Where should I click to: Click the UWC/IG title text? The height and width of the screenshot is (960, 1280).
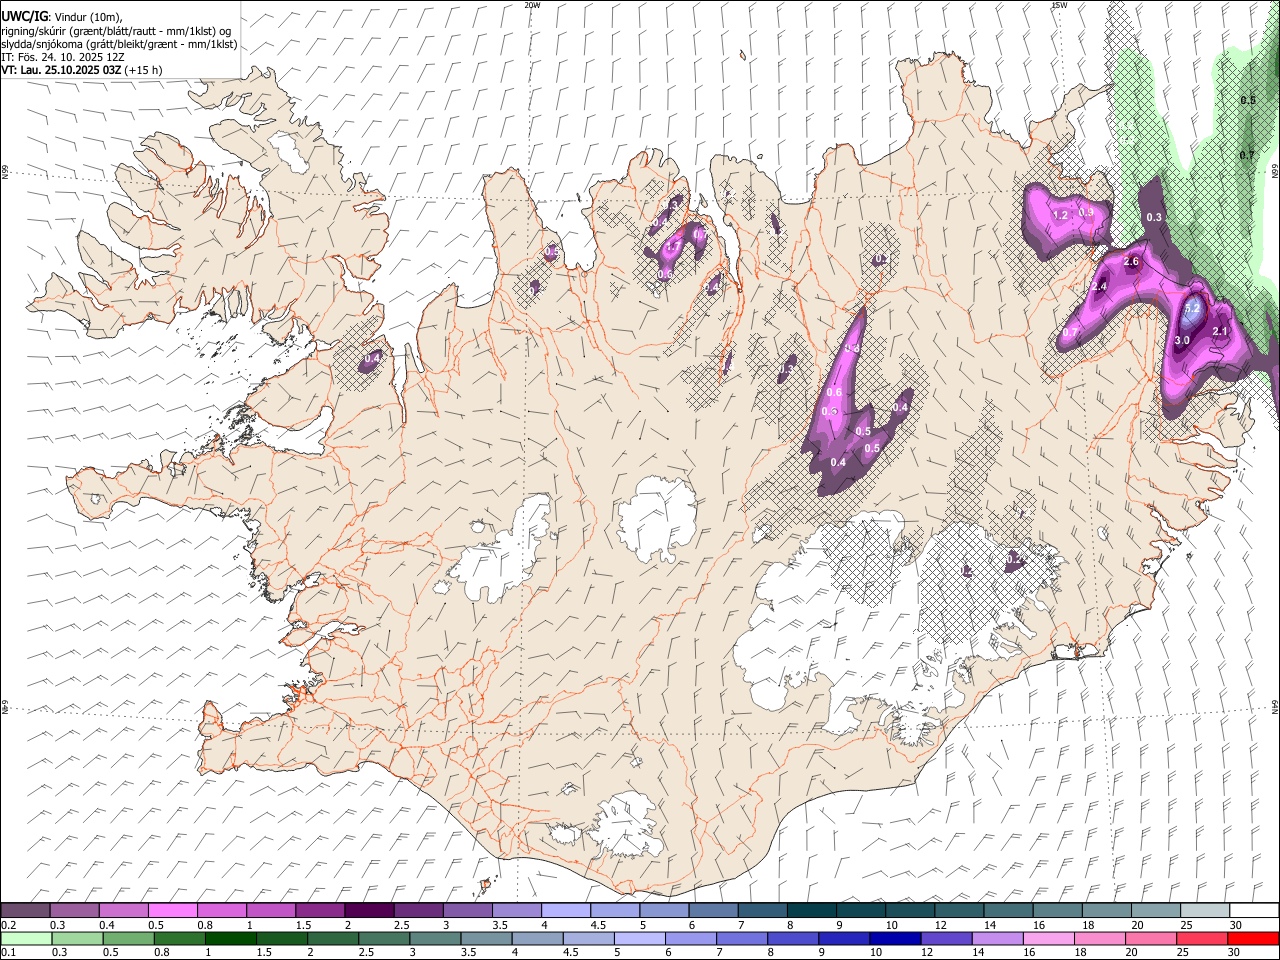click(24, 16)
